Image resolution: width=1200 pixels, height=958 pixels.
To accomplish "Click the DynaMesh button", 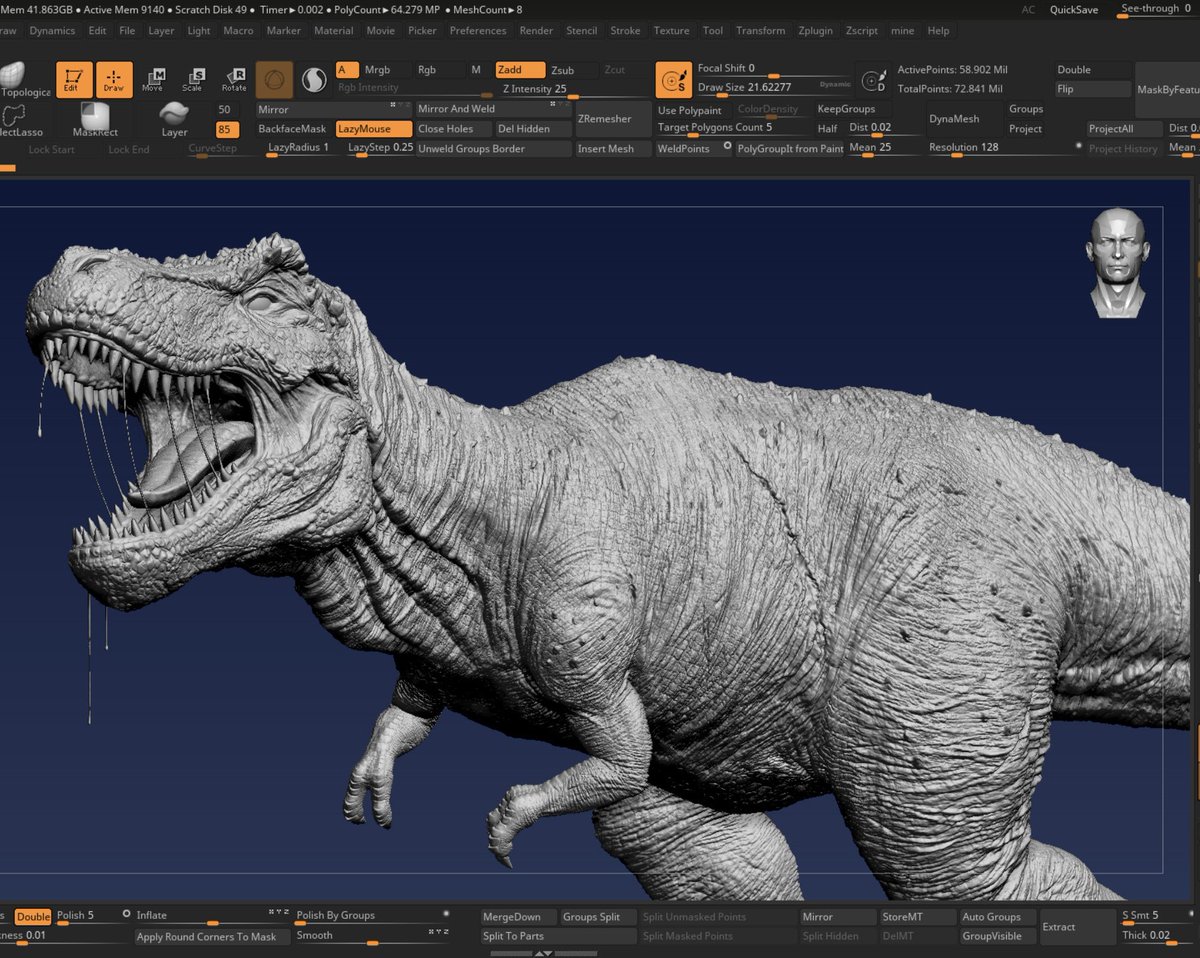I will tap(953, 119).
